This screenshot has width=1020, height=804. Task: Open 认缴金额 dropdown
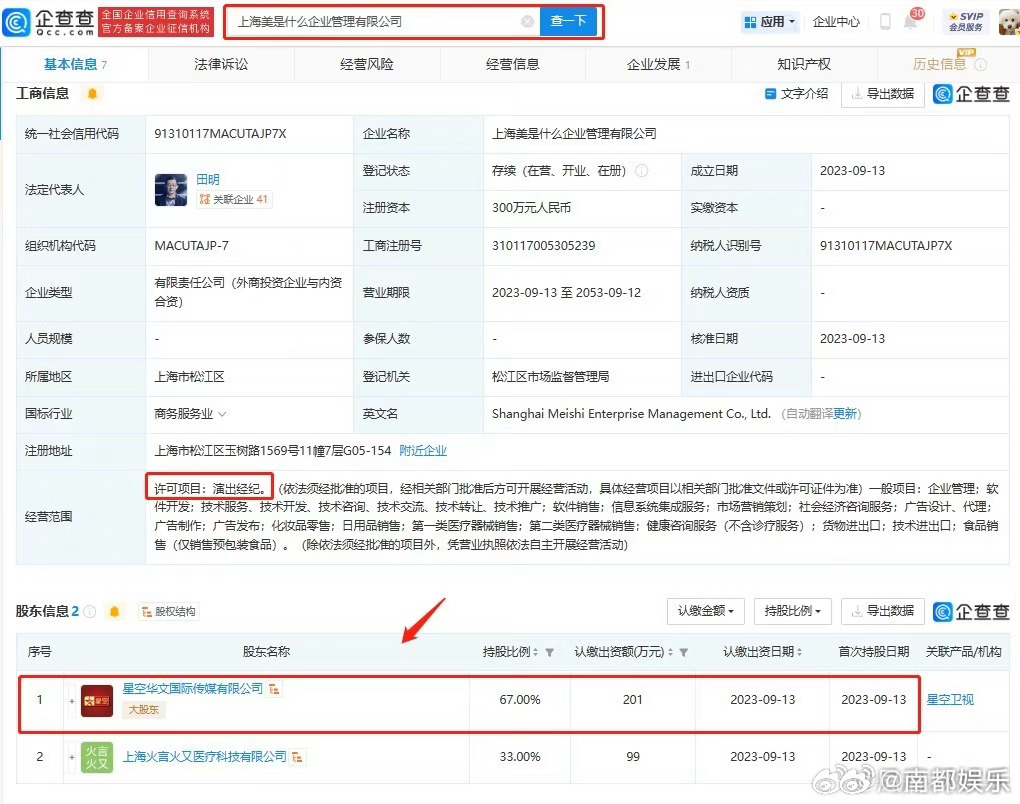pos(706,611)
